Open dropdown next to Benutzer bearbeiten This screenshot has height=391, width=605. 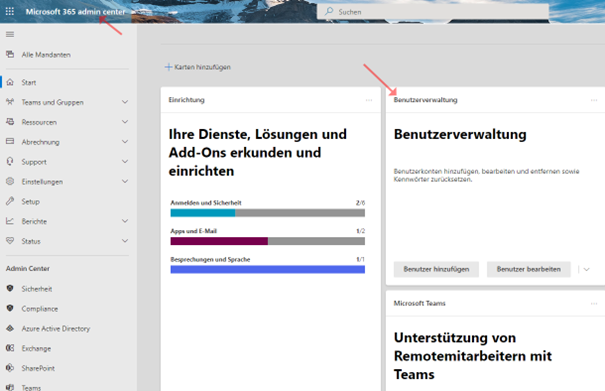(586, 269)
